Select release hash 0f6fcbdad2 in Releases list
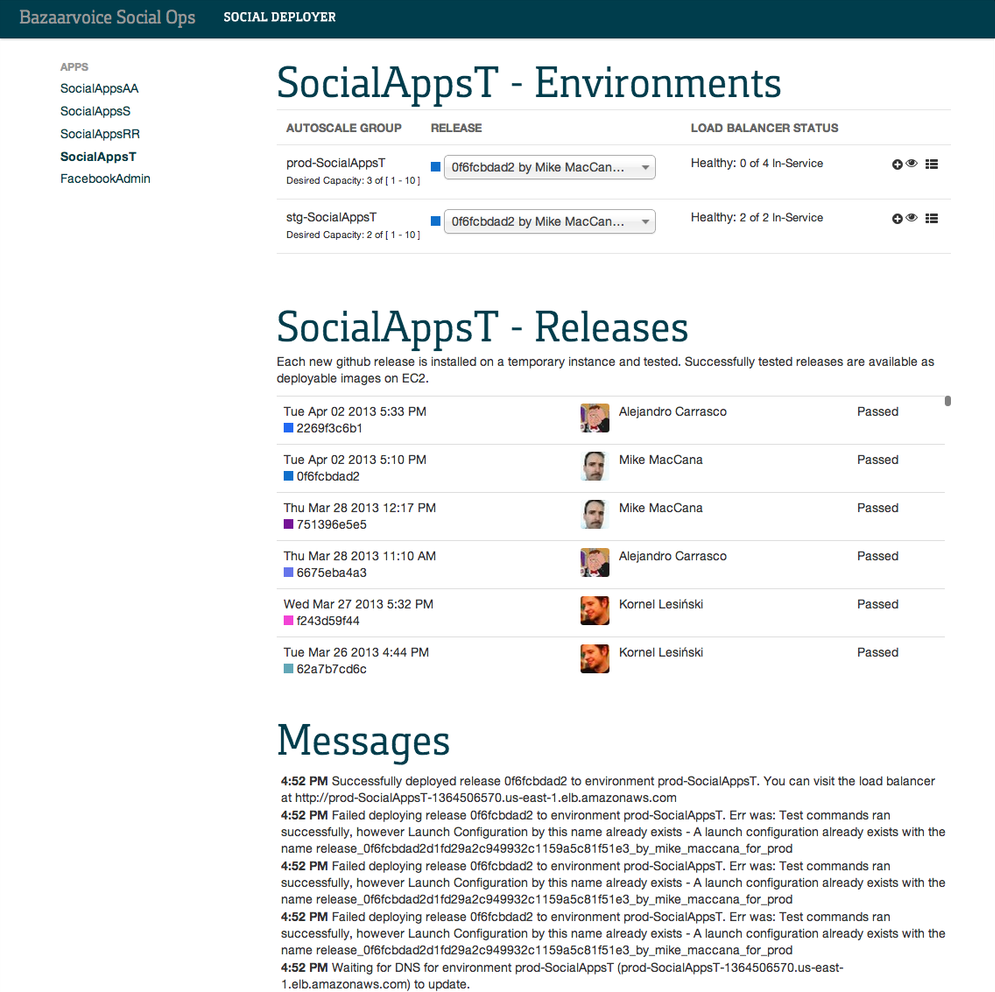 (328, 477)
